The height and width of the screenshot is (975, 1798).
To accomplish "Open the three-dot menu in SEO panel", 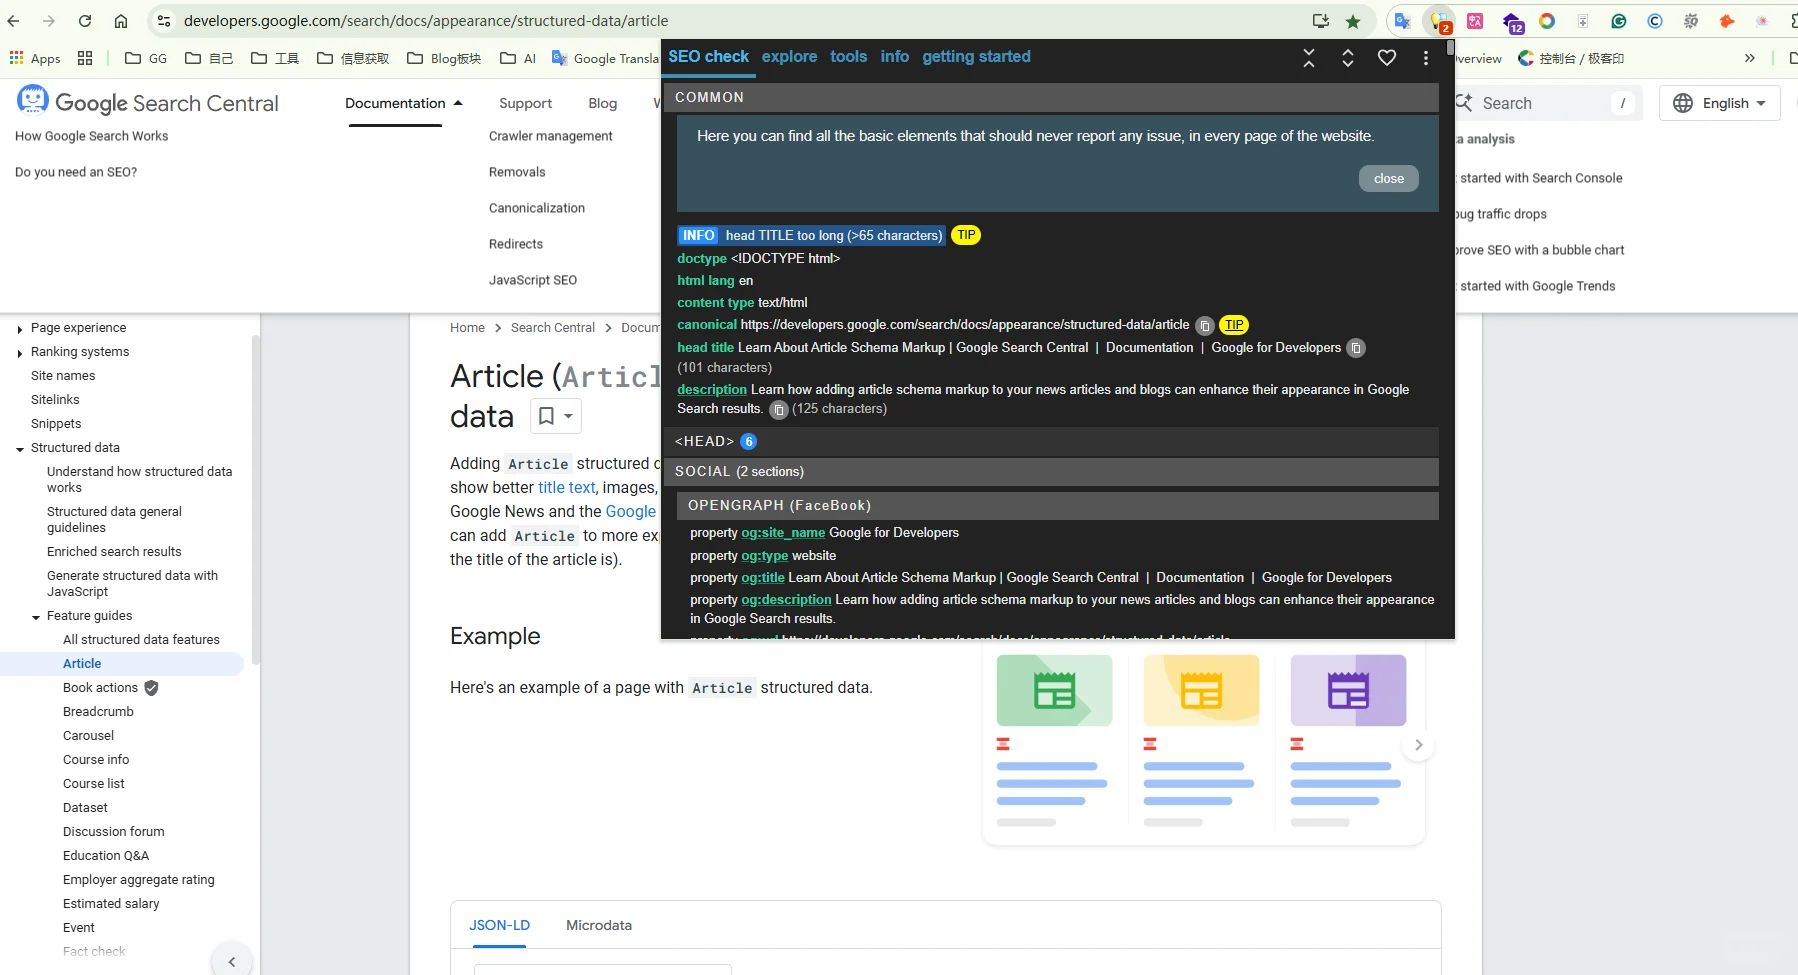I will pos(1426,58).
